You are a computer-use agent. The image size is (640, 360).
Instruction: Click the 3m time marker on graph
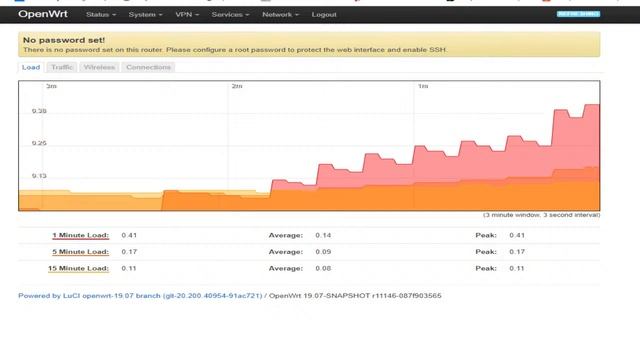point(51,86)
